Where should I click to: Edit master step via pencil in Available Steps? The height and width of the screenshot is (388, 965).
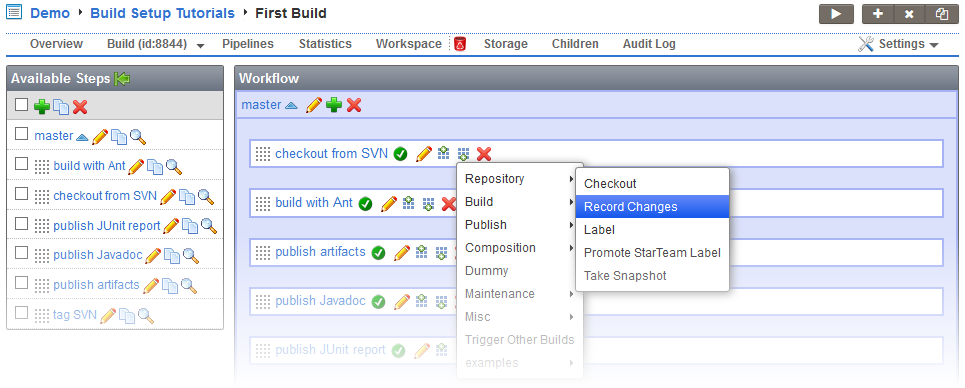pos(100,137)
